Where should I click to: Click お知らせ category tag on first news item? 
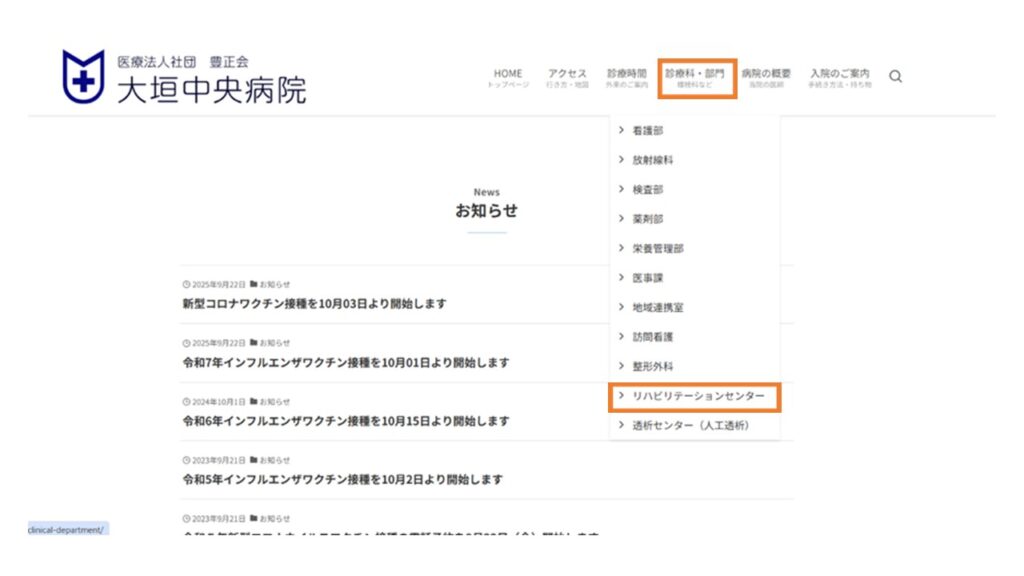click(274, 284)
